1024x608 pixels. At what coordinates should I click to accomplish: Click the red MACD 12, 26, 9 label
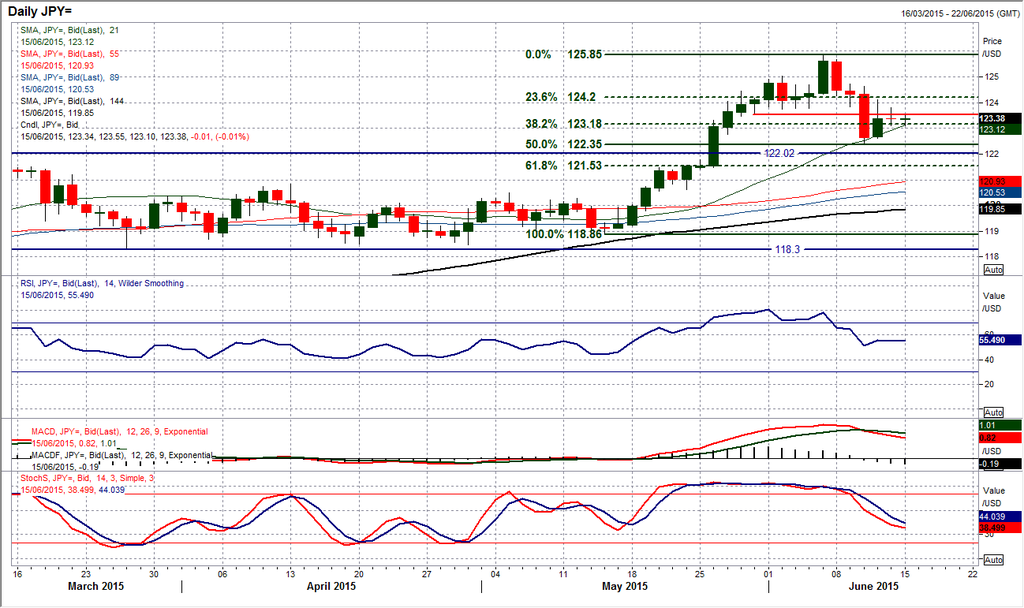point(114,431)
